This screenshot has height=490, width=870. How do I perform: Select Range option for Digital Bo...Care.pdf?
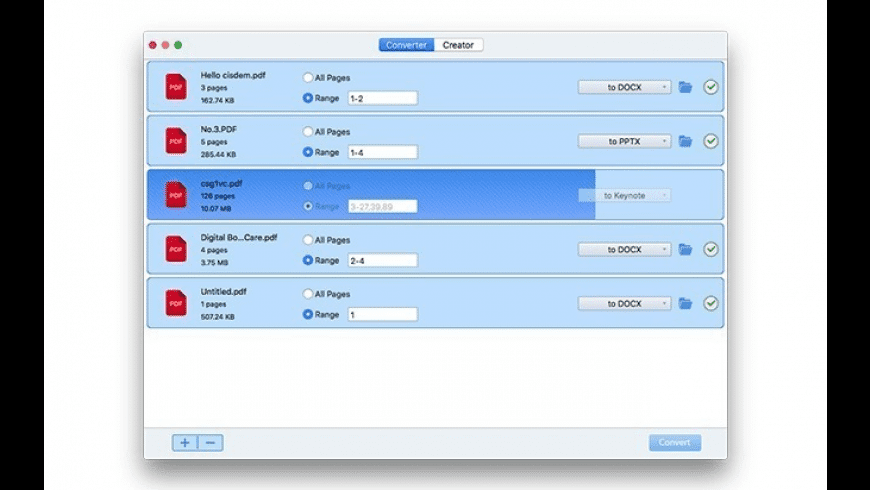tap(308, 260)
